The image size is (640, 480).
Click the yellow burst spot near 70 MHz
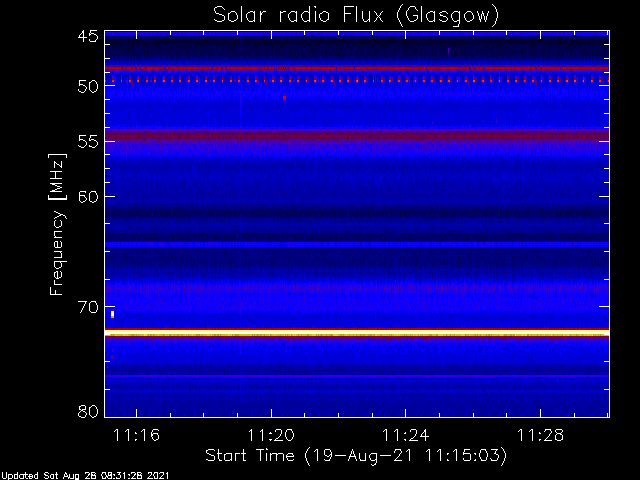(x=112, y=314)
